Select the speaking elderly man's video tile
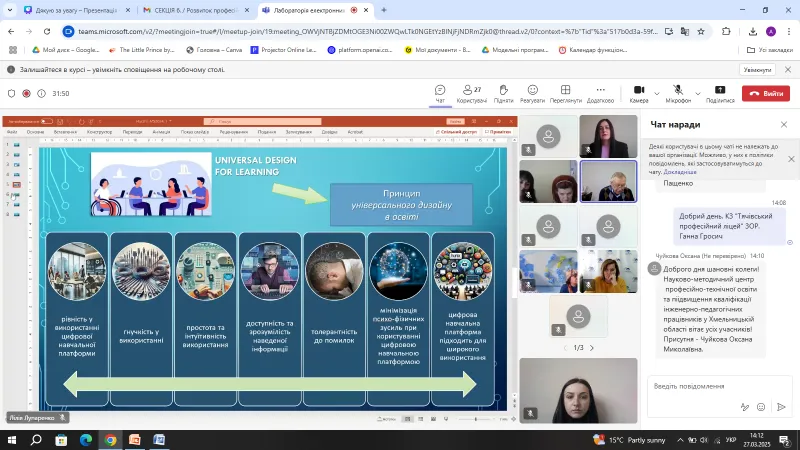 pyautogui.click(x=608, y=182)
